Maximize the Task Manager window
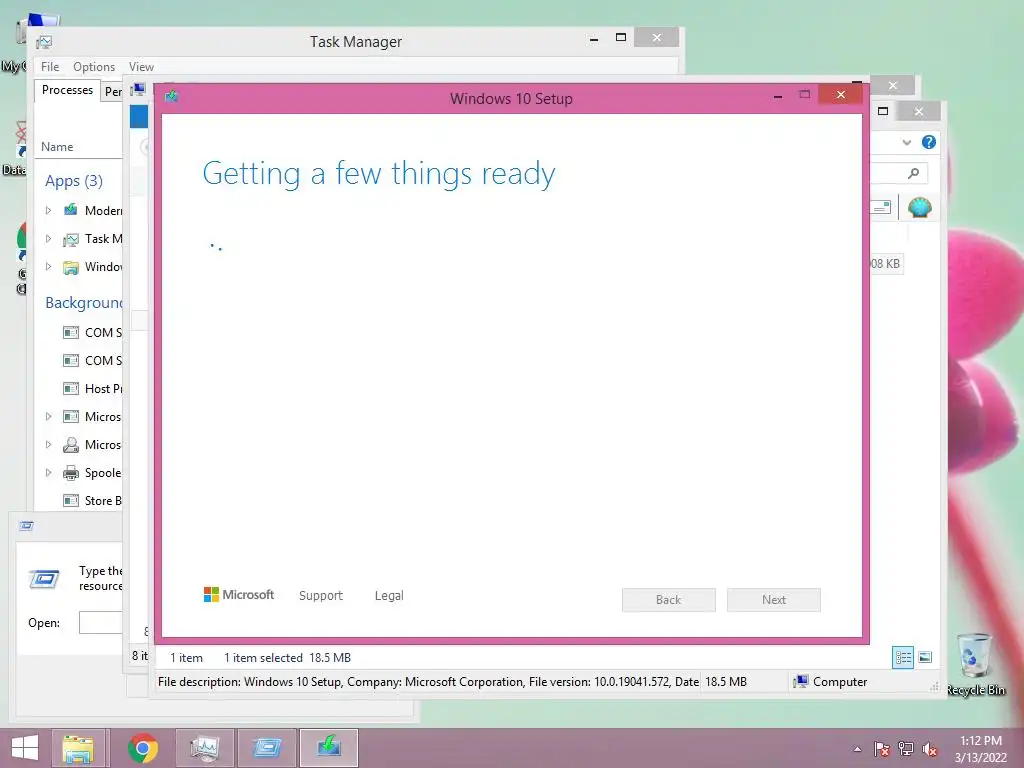 coord(621,37)
